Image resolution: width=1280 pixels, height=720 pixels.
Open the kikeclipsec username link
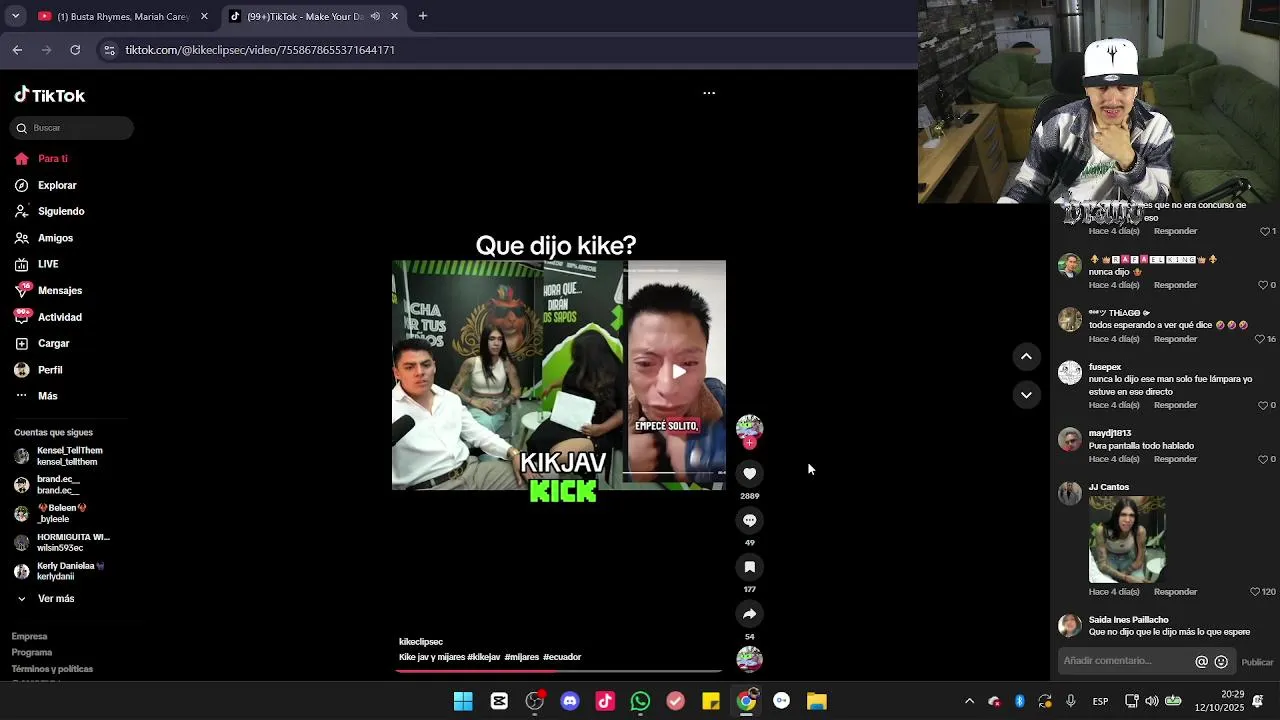421,642
